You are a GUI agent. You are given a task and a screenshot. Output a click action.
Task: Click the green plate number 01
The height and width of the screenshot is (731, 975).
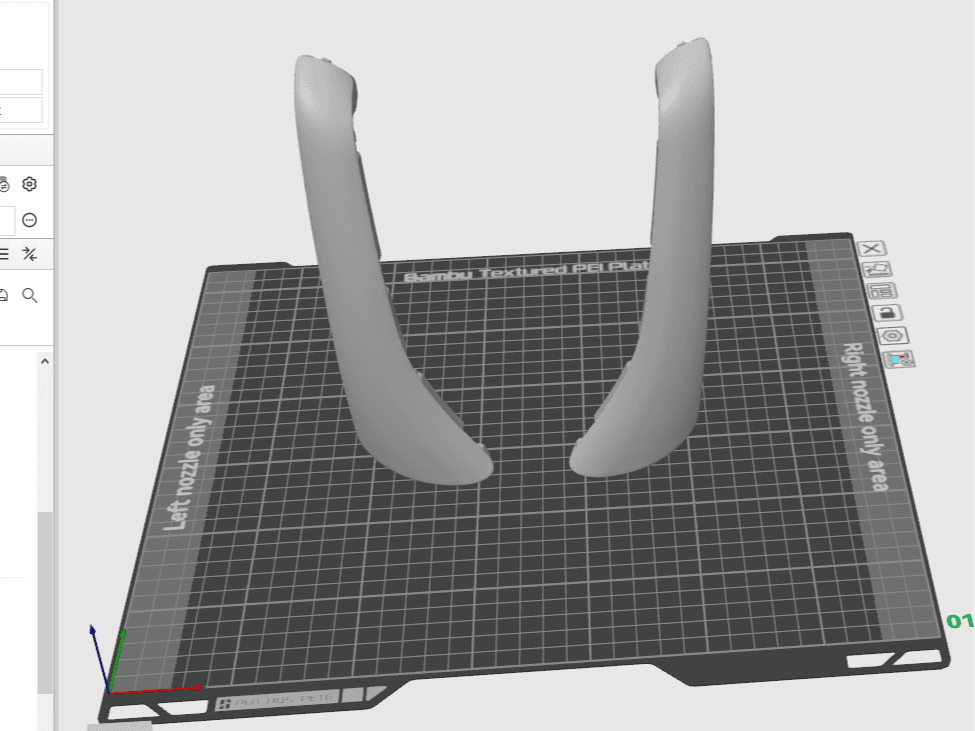point(959,620)
